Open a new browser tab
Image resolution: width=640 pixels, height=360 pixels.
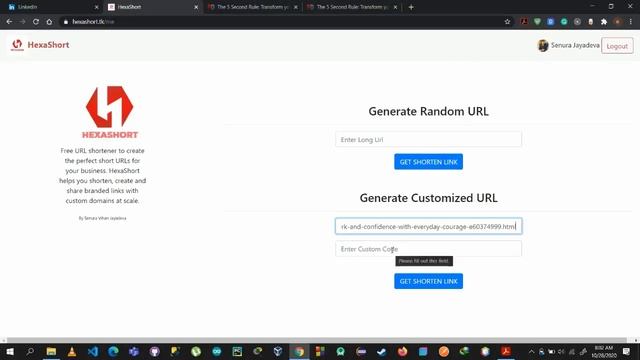pos(411,7)
